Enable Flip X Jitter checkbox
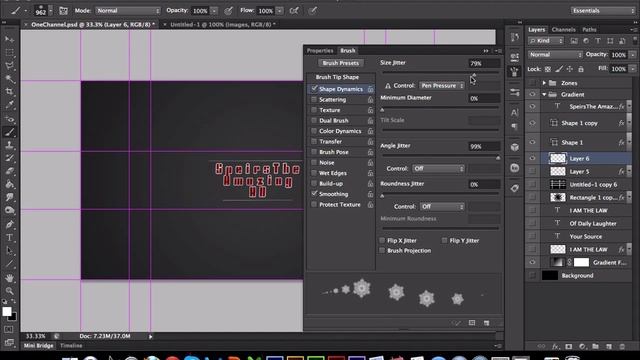640x360 pixels. tap(382, 240)
